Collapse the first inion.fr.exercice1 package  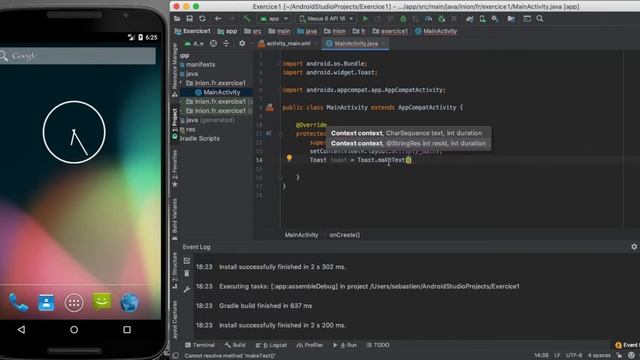[181, 83]
